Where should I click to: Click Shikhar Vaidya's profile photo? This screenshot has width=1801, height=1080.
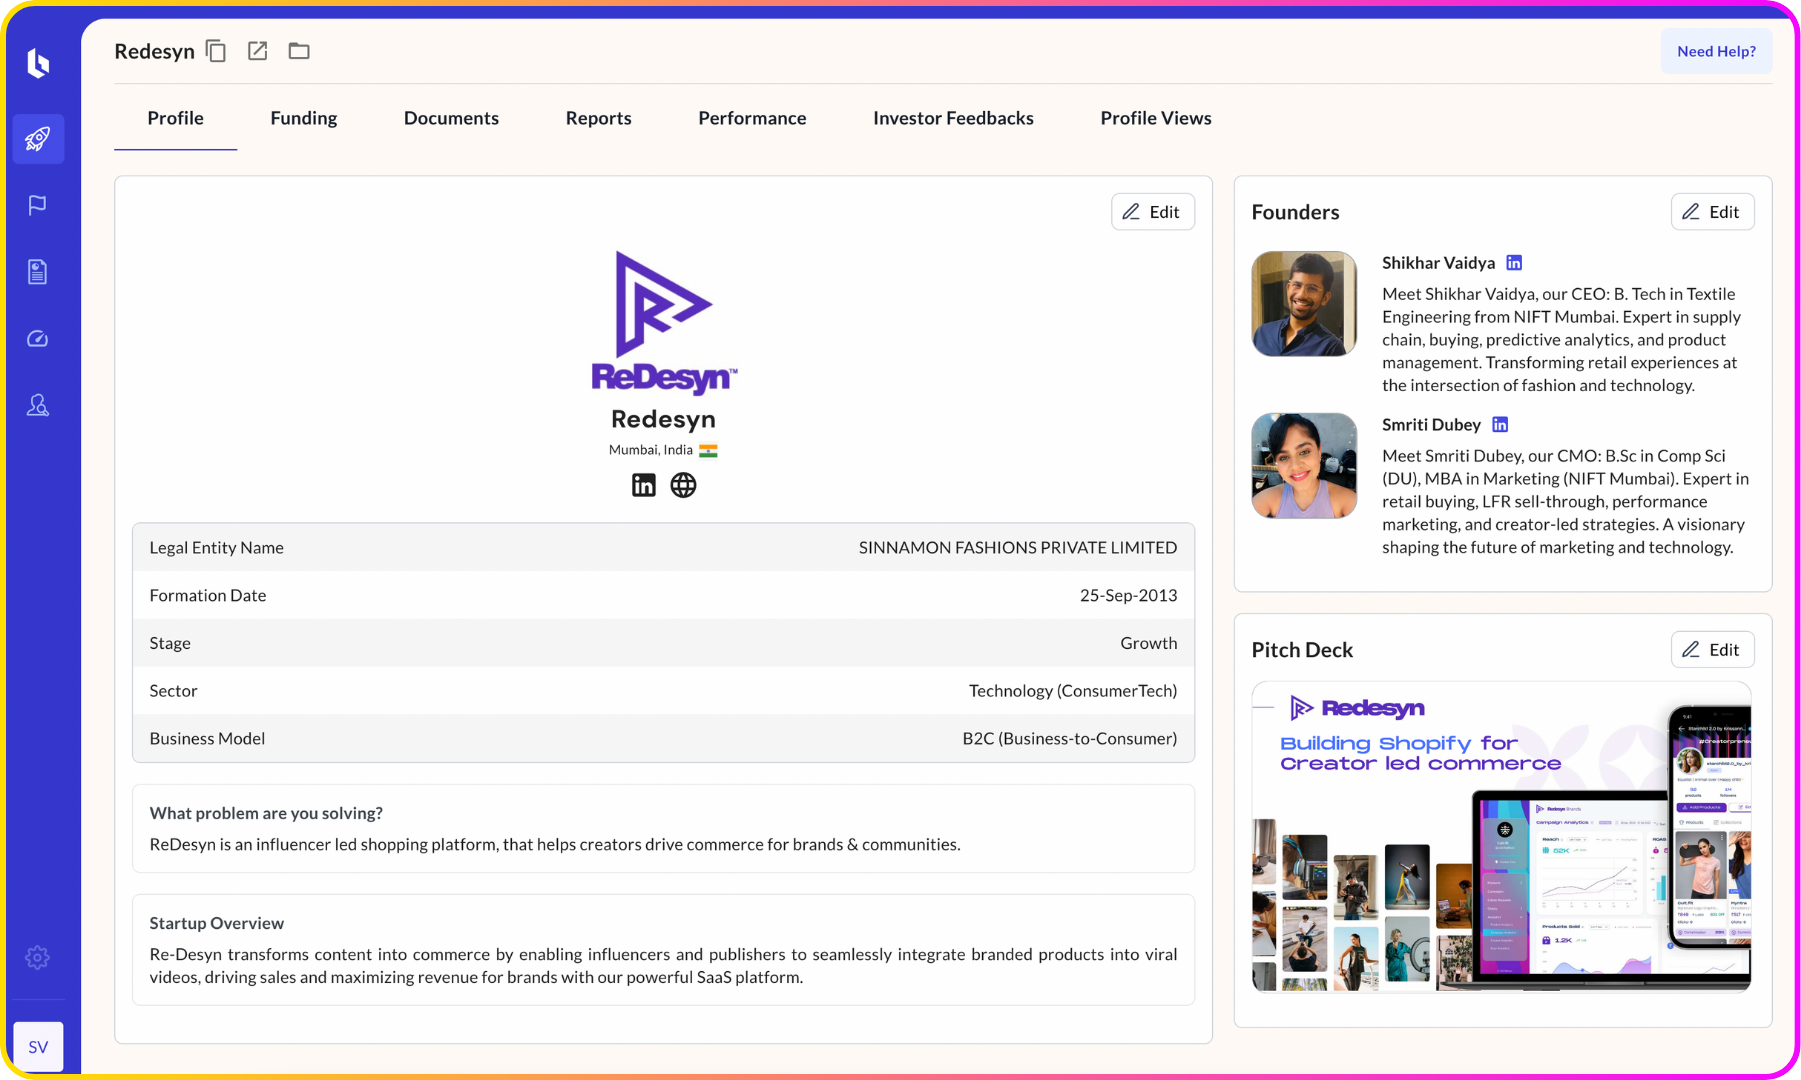[x=1304, y=304]
